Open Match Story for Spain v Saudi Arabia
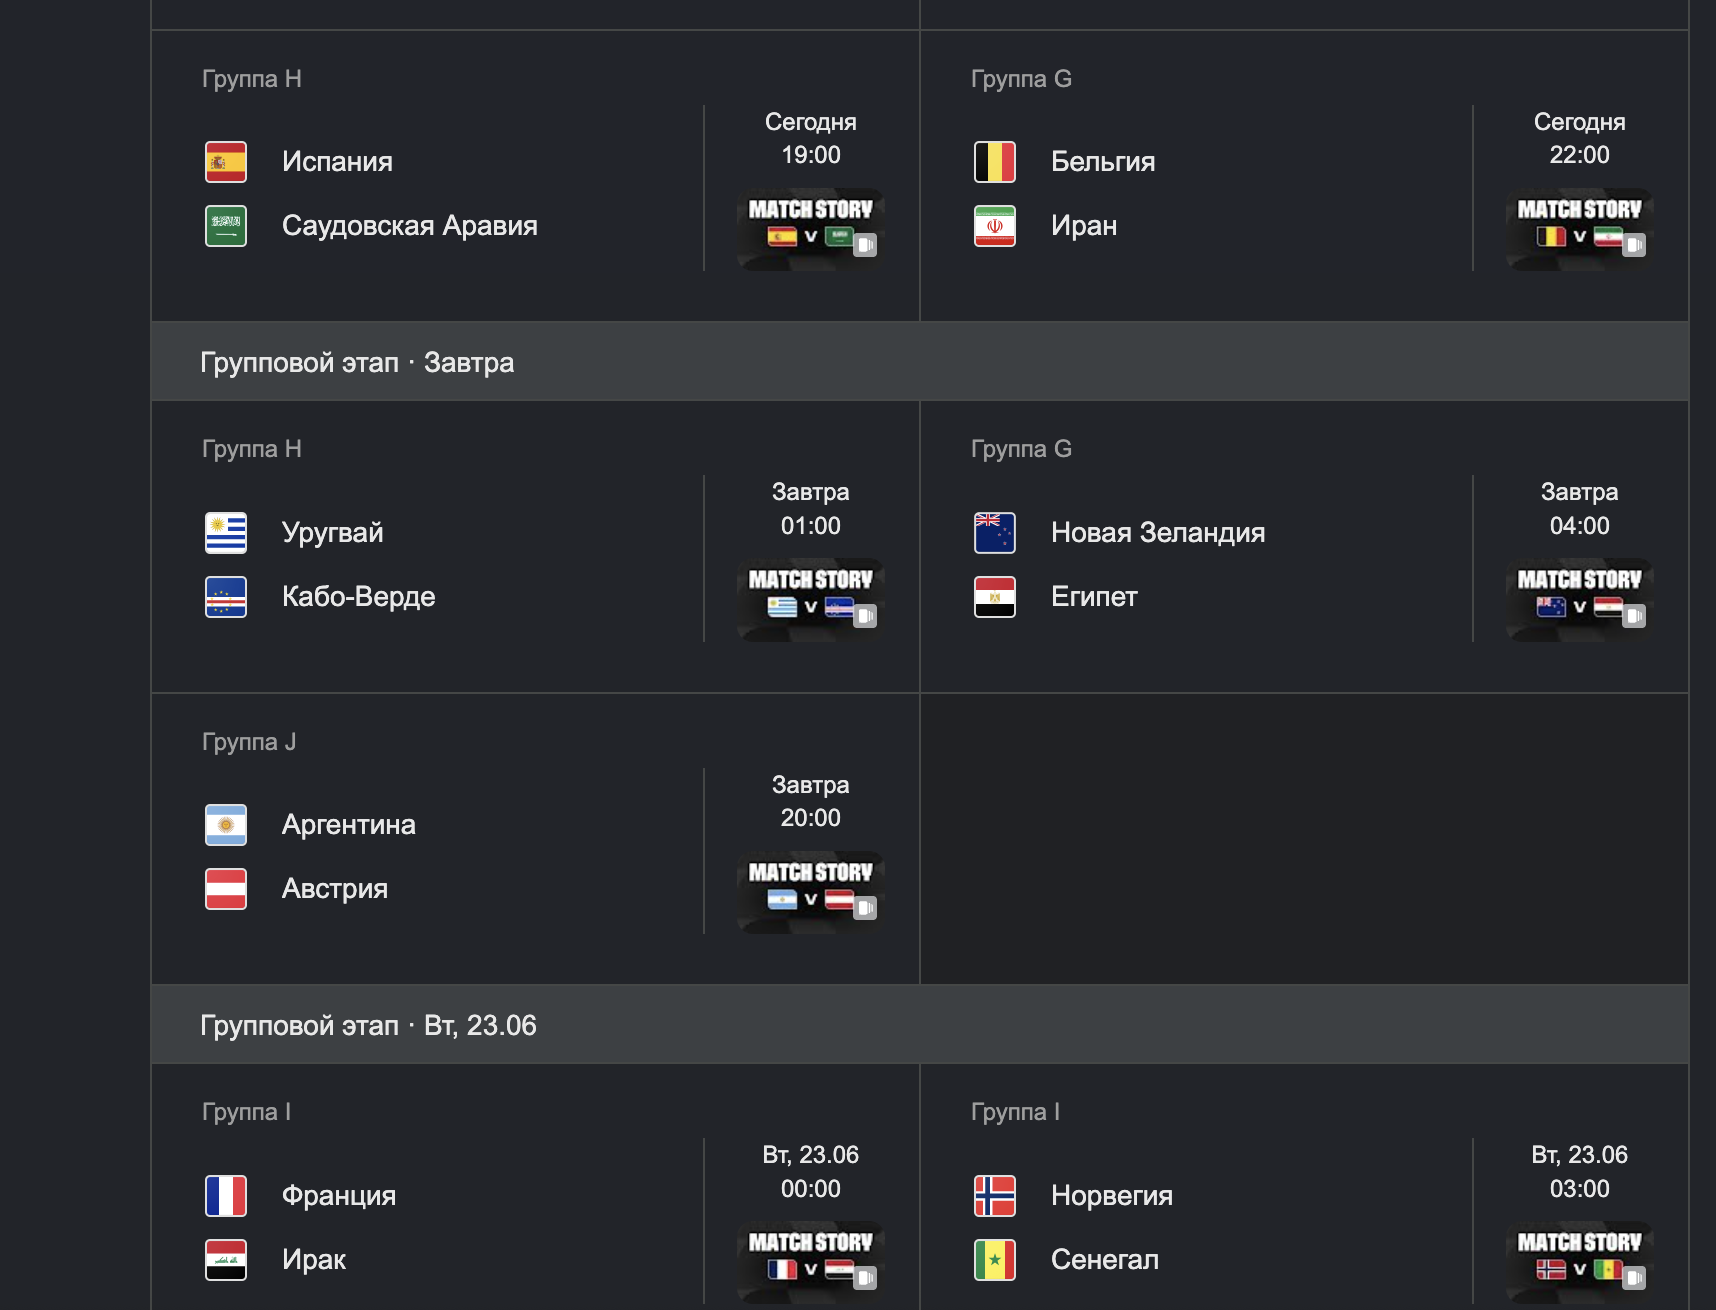Screen dimensions: 1716x1310 click(x=811, y=229)
